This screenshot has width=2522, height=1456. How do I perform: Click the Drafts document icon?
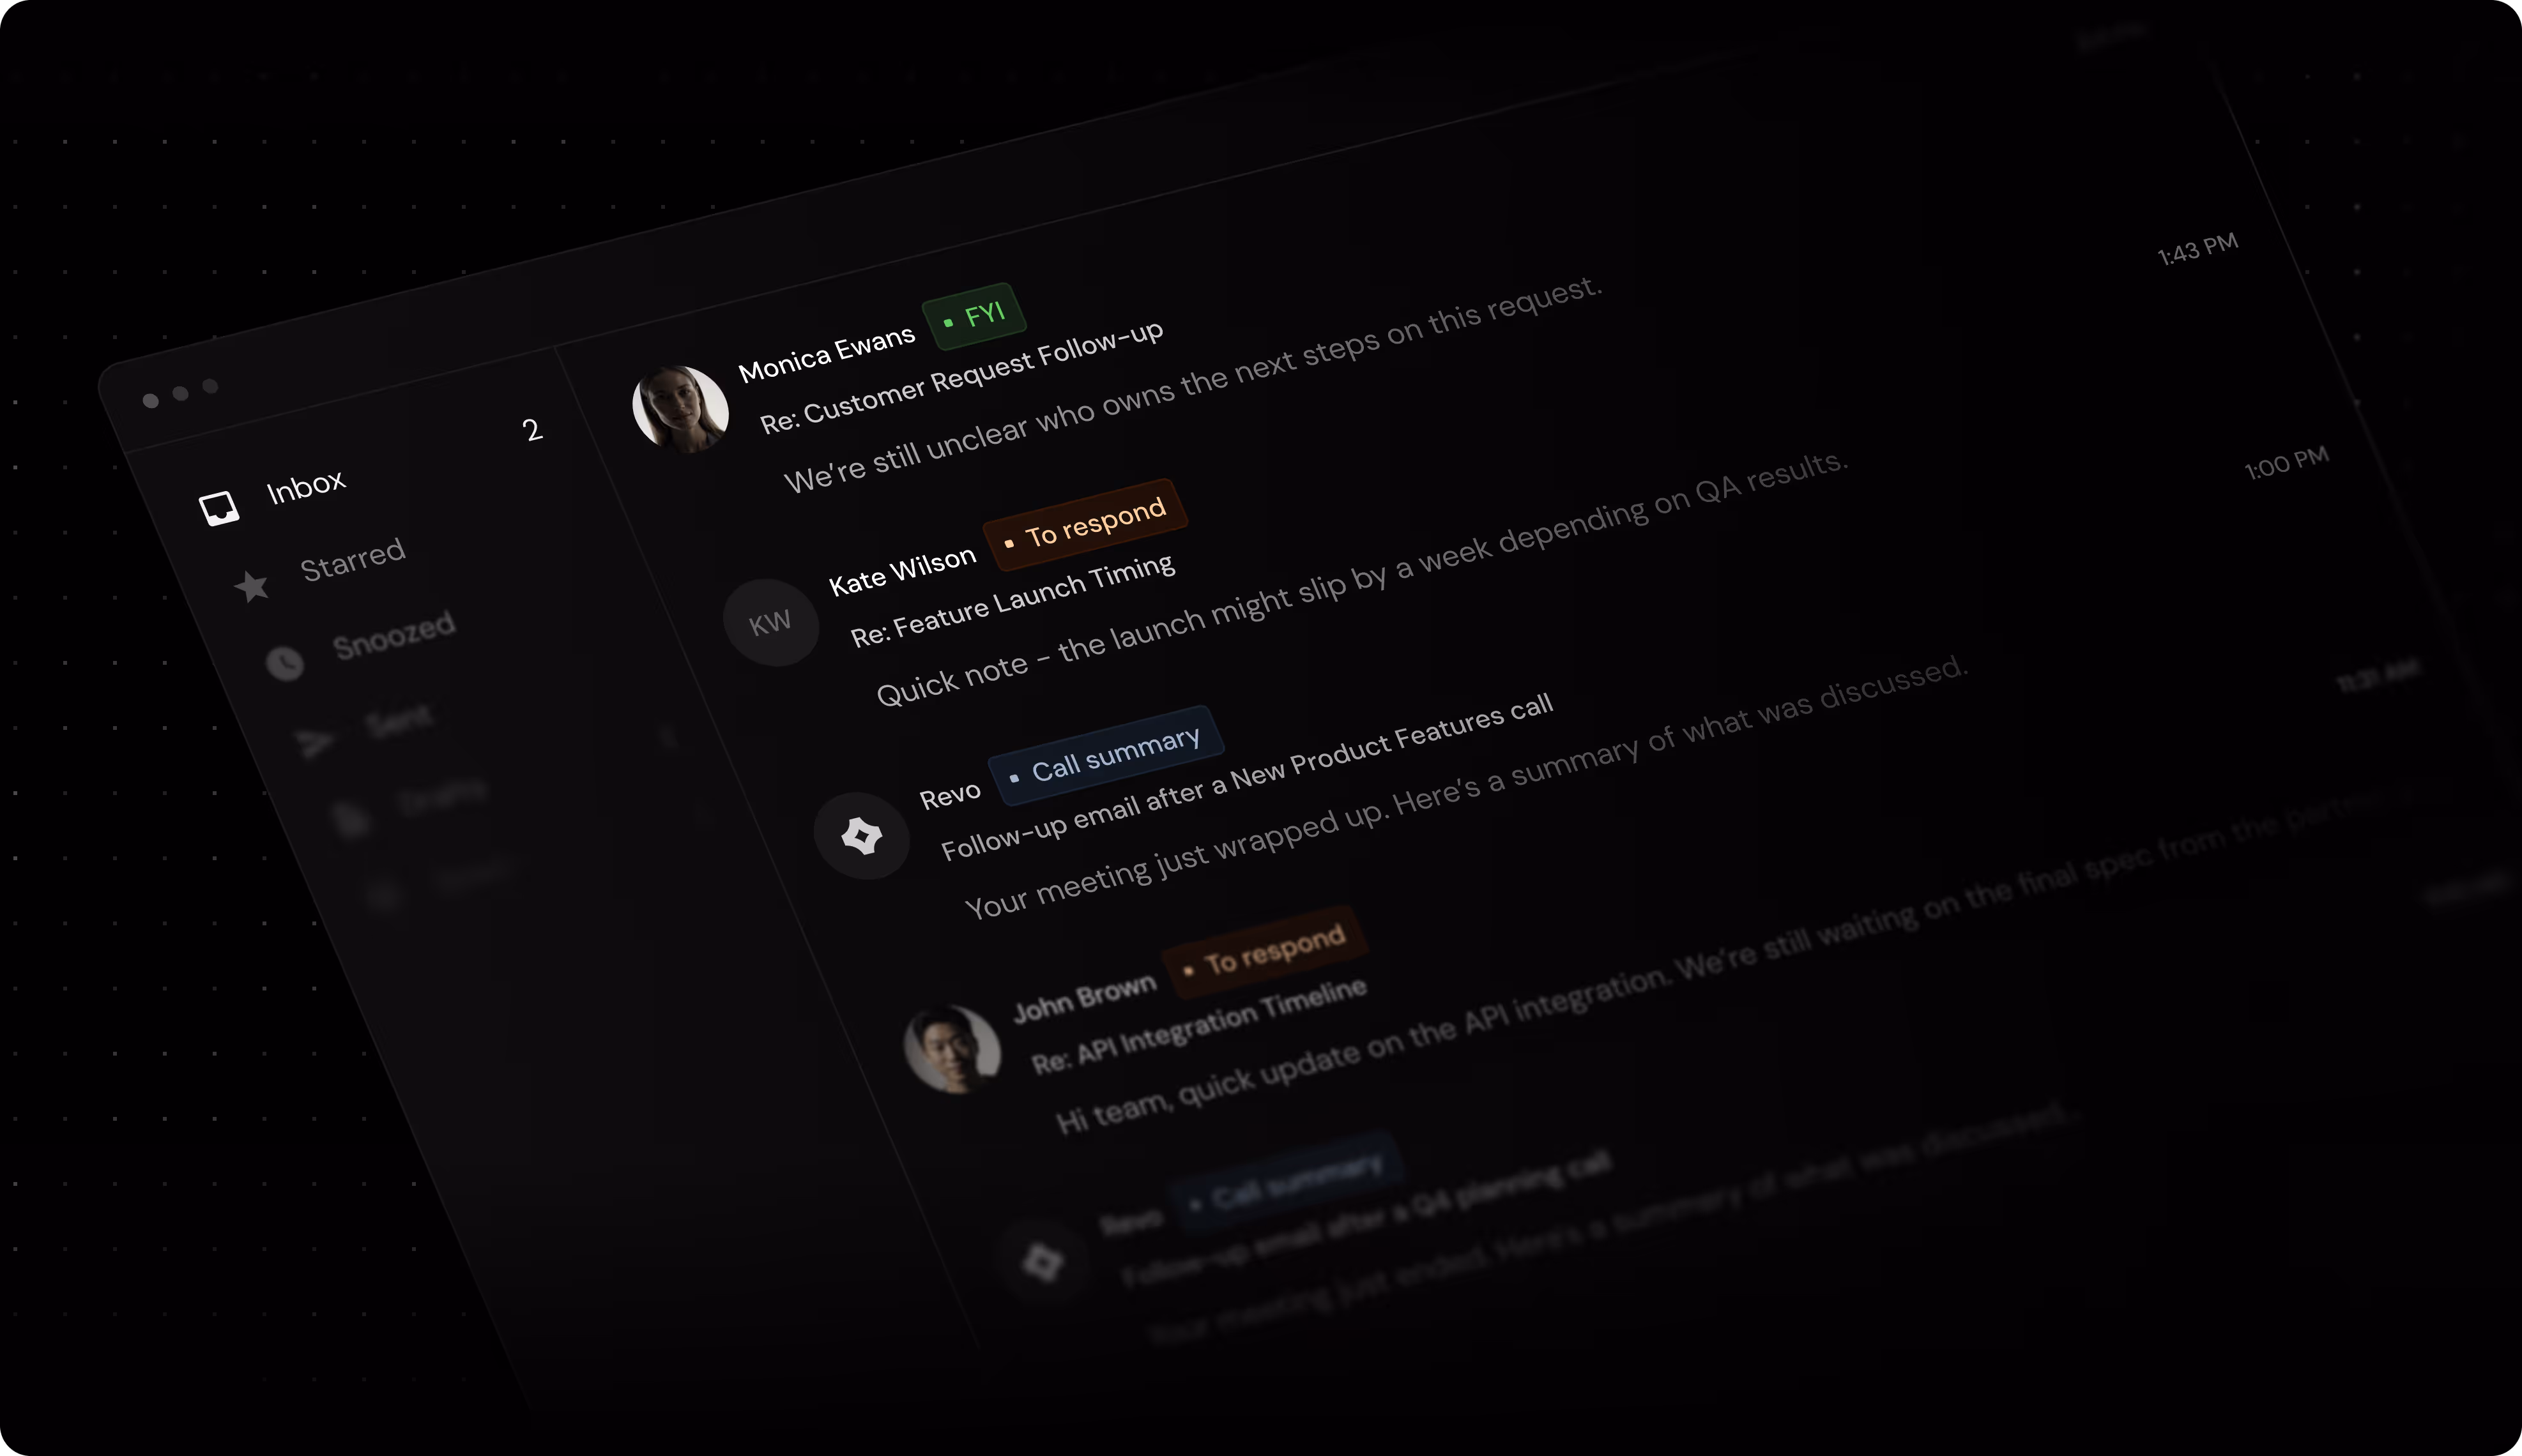point(351,819)
